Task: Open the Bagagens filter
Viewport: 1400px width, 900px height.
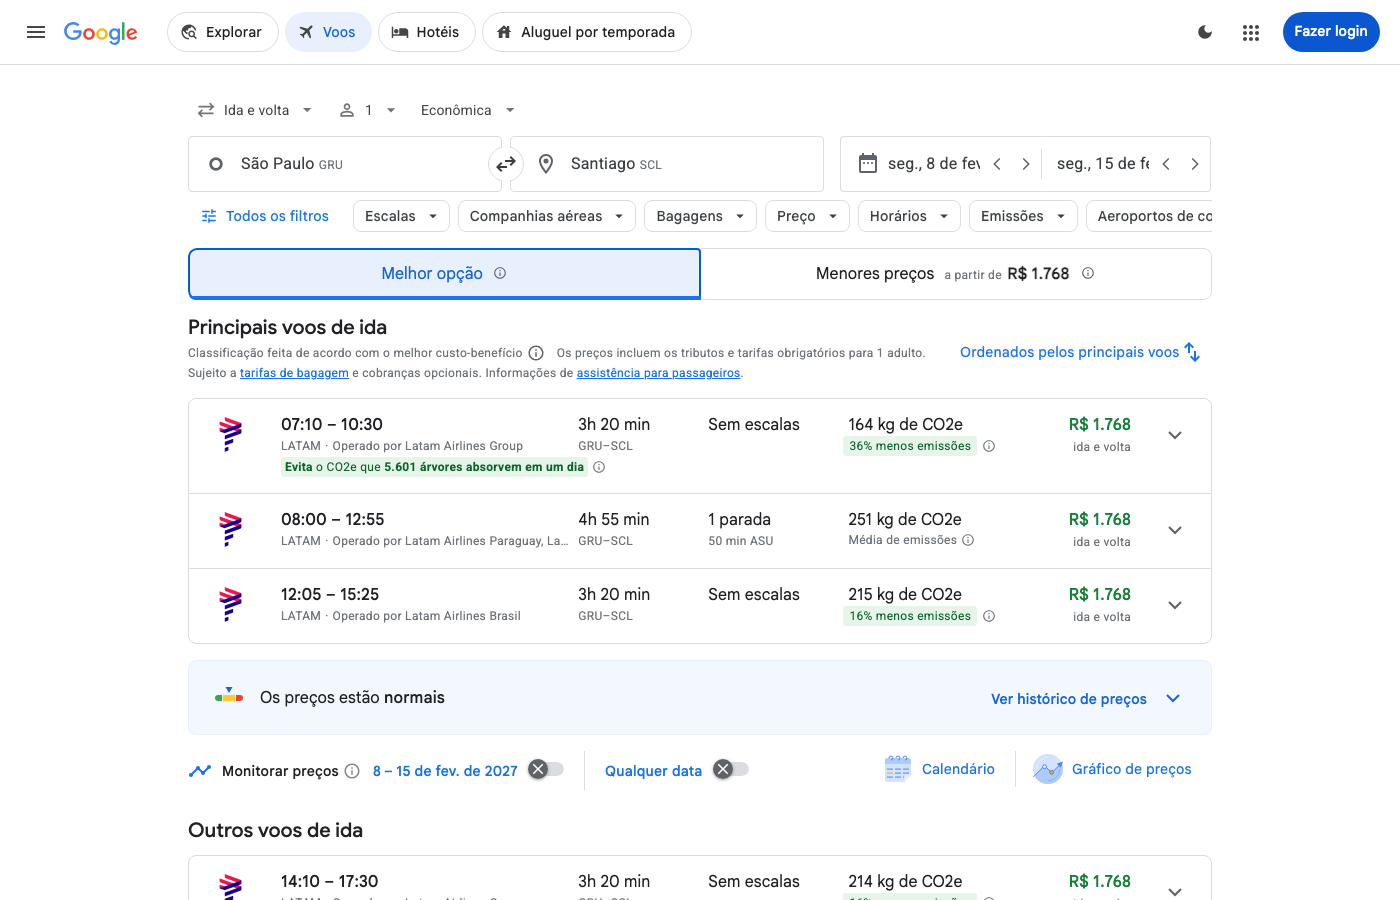Action: tap(700, 216)
